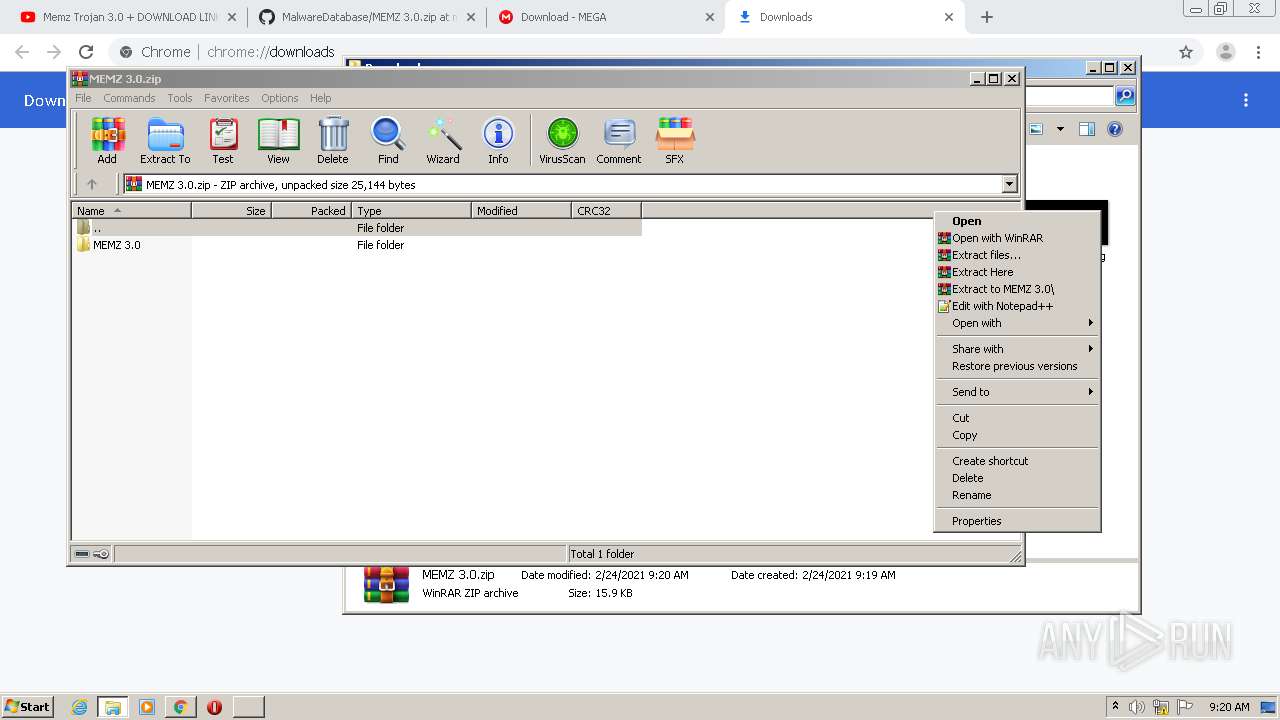Viewport: 1280px width, 720px height.
Task: Choose Restore previous versions
Action: 1017,366
